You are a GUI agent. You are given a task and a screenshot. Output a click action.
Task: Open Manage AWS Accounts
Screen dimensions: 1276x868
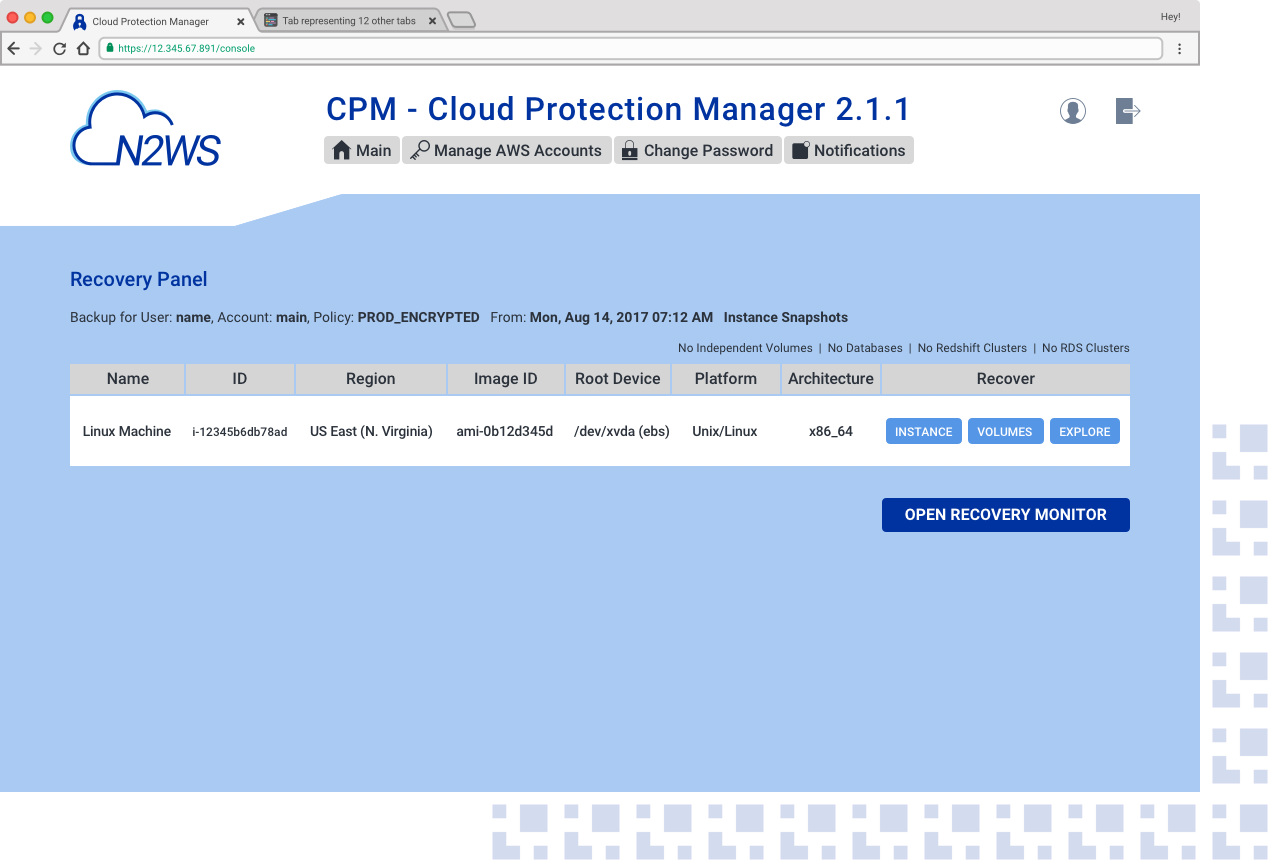[x=507, y=150]
